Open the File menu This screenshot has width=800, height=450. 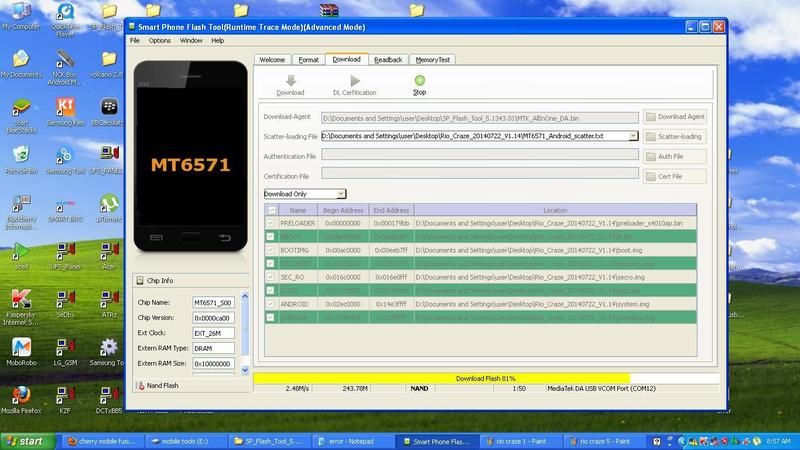135,40
